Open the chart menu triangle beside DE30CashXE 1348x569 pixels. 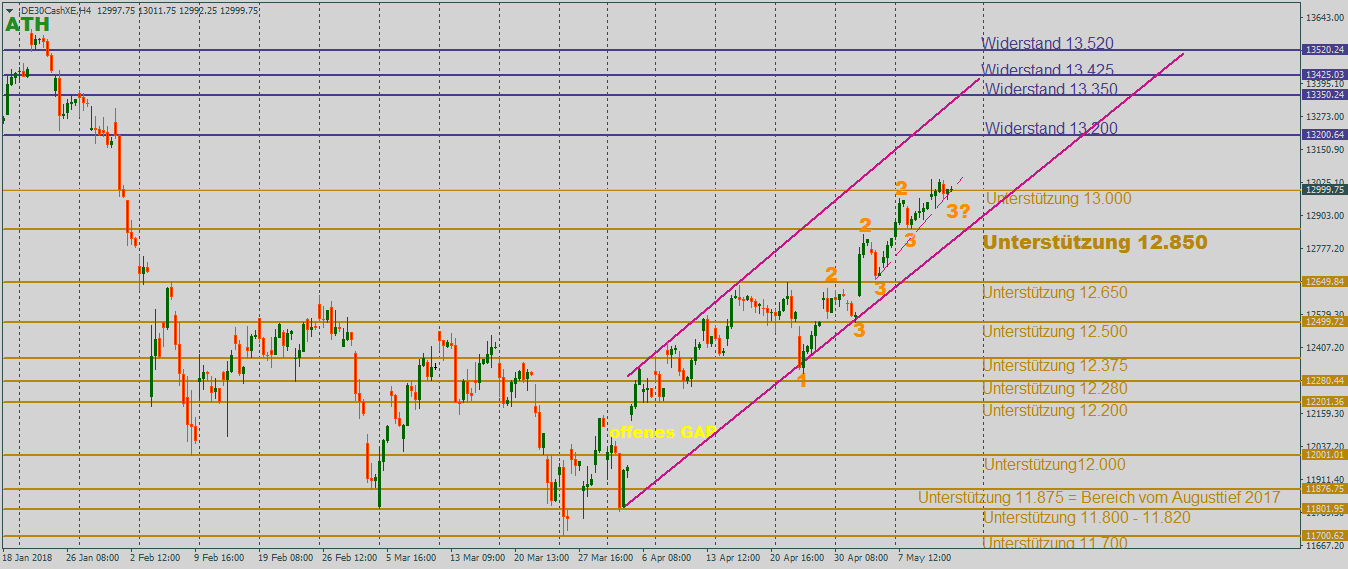(x=10, y=9)
